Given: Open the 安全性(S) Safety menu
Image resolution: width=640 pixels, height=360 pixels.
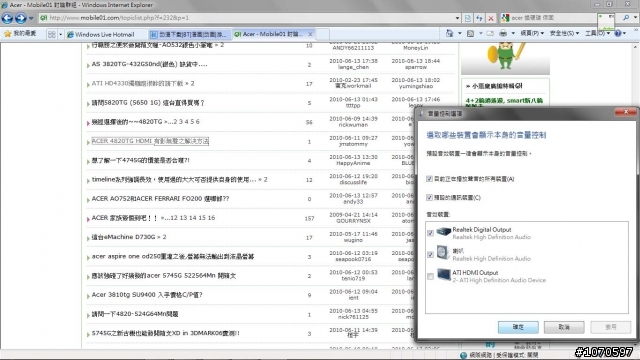Looking at the screenshot, I should [x=564, y=33].
